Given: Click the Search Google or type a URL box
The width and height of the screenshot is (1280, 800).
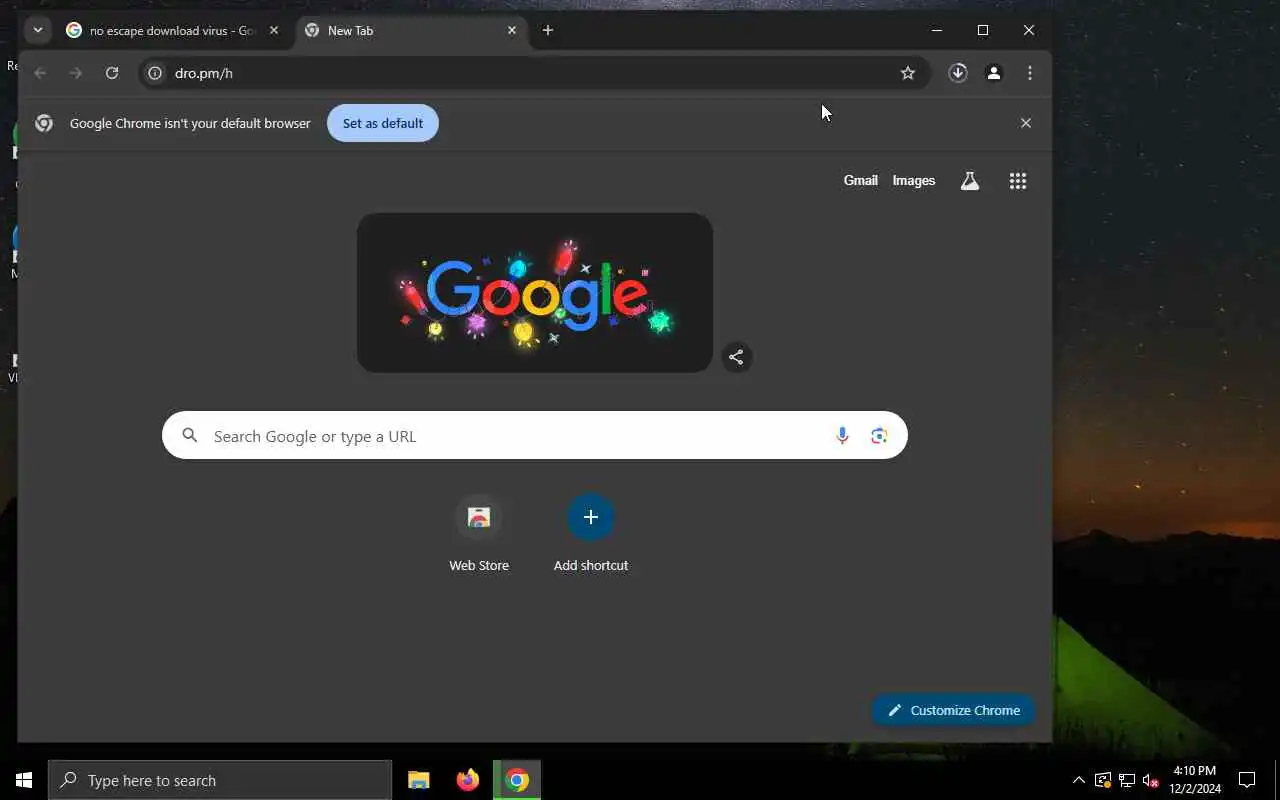Looking at the screenshot, I should [x=535, y=436].
